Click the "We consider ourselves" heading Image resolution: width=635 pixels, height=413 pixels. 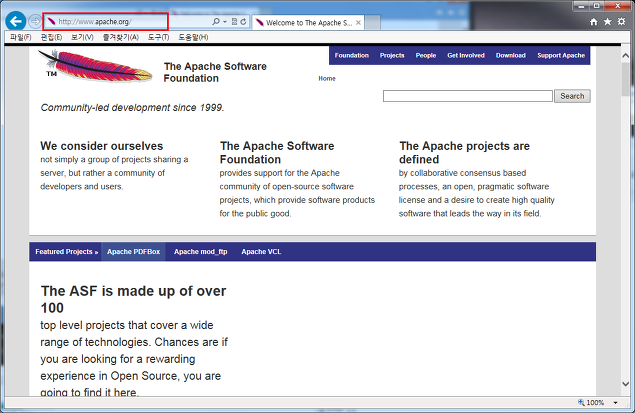tap(102, 146)
